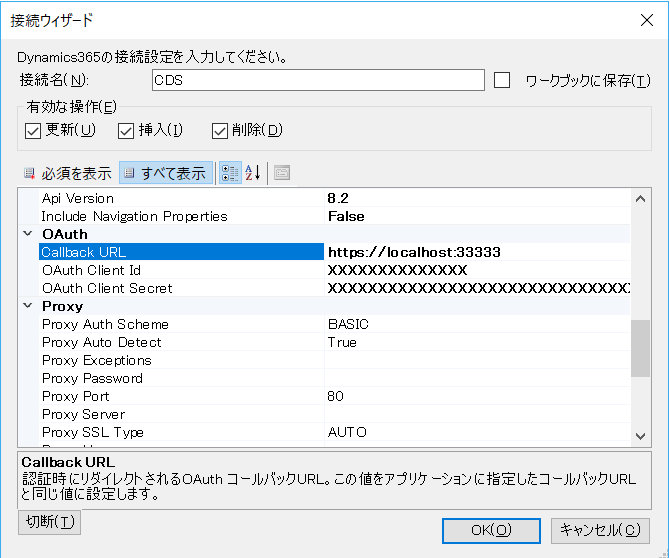Collapse the Proxy category
670x558 pixels.
(x=28, y=306)
